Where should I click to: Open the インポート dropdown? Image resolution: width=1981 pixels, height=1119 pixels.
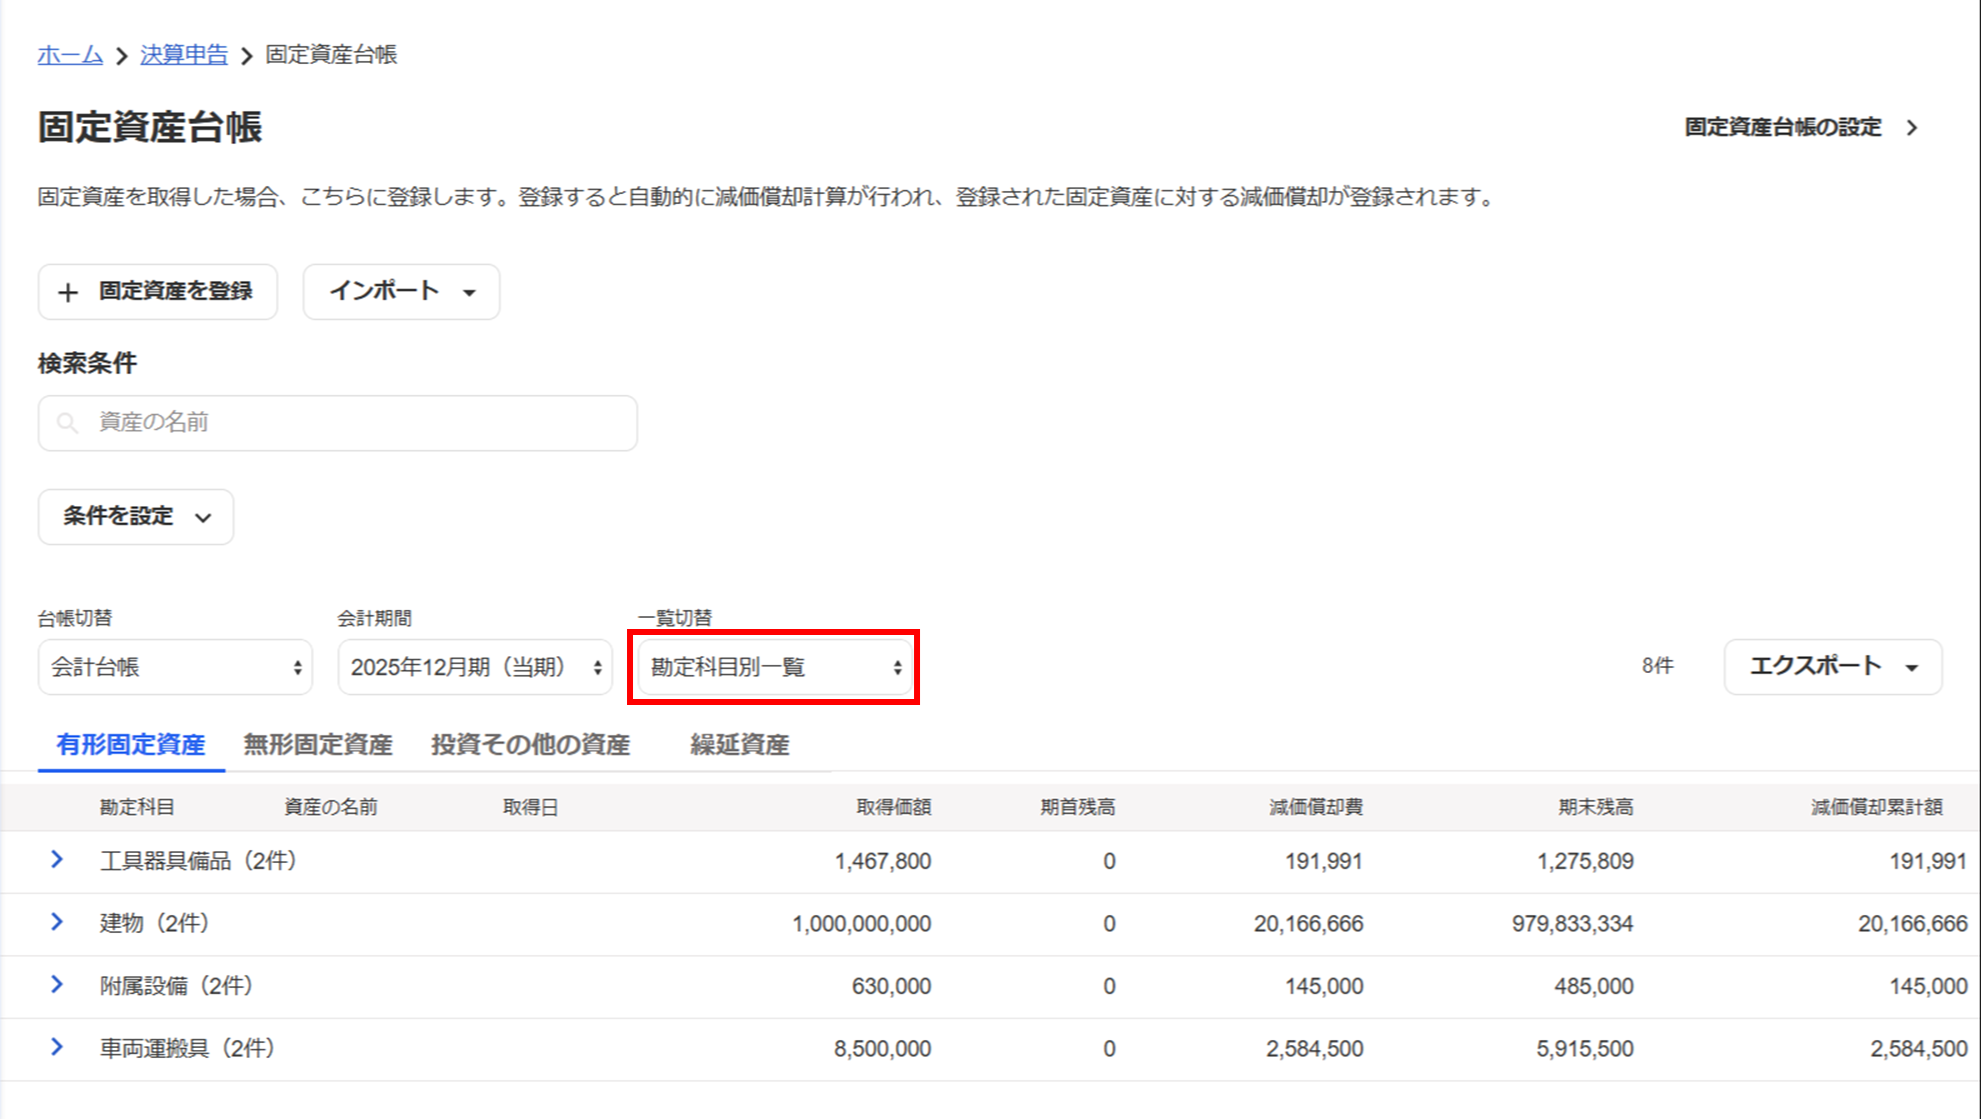point(401,292)
